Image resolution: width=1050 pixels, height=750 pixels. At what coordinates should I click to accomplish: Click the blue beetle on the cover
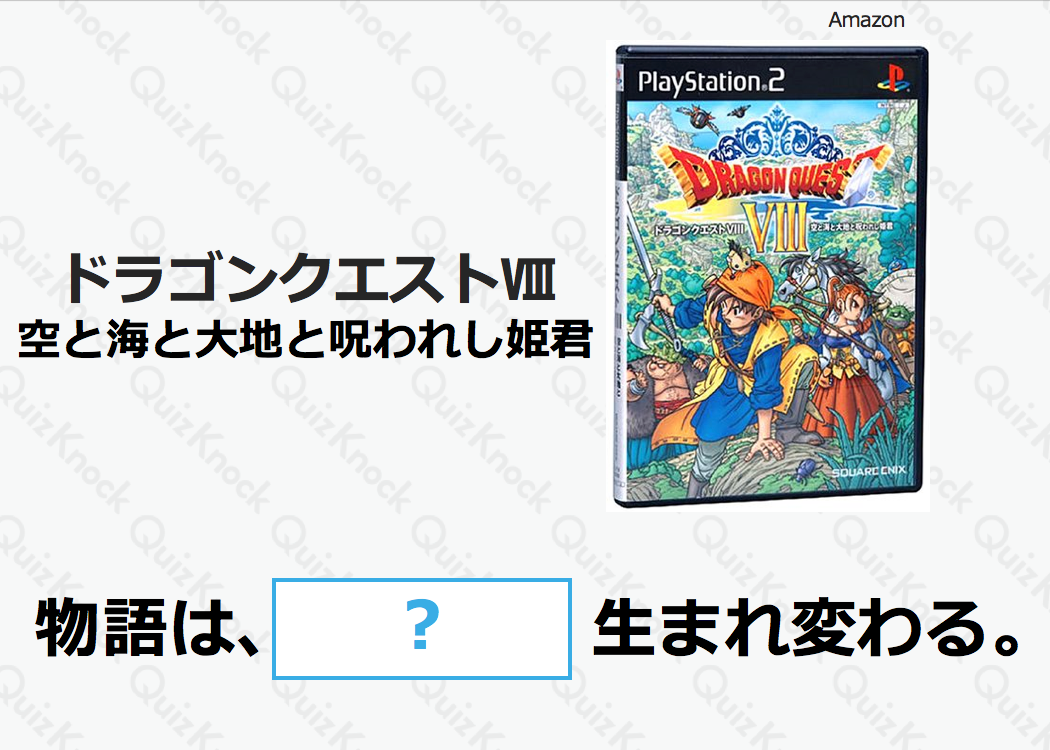click(x=804, y=471)
